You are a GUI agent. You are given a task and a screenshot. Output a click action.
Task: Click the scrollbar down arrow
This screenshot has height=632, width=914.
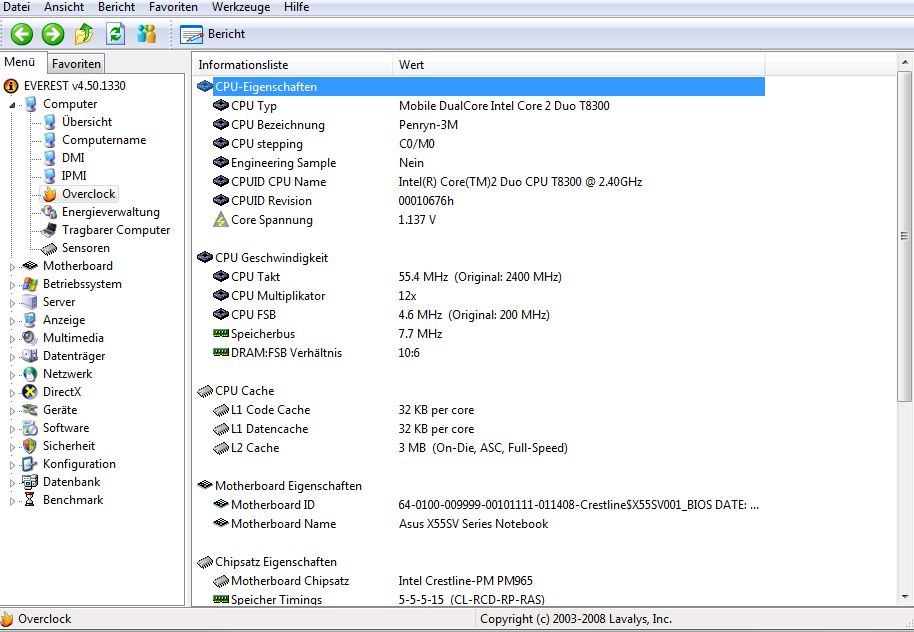(x=904, y=598)
